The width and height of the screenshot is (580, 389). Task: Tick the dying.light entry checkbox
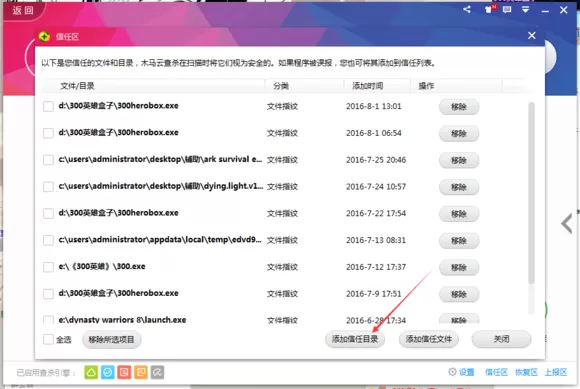(48, 187)
